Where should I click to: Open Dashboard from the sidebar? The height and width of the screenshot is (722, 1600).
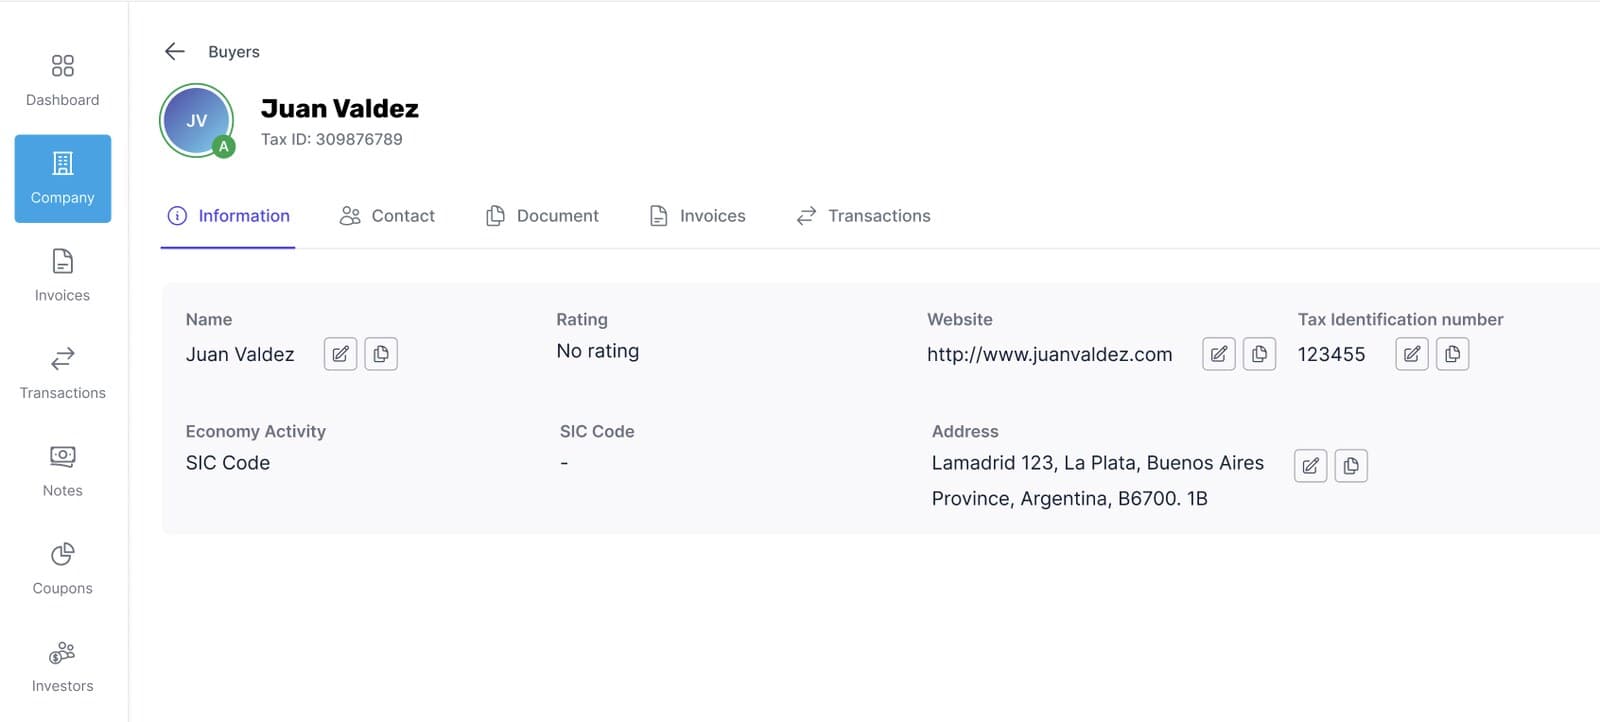63,81
